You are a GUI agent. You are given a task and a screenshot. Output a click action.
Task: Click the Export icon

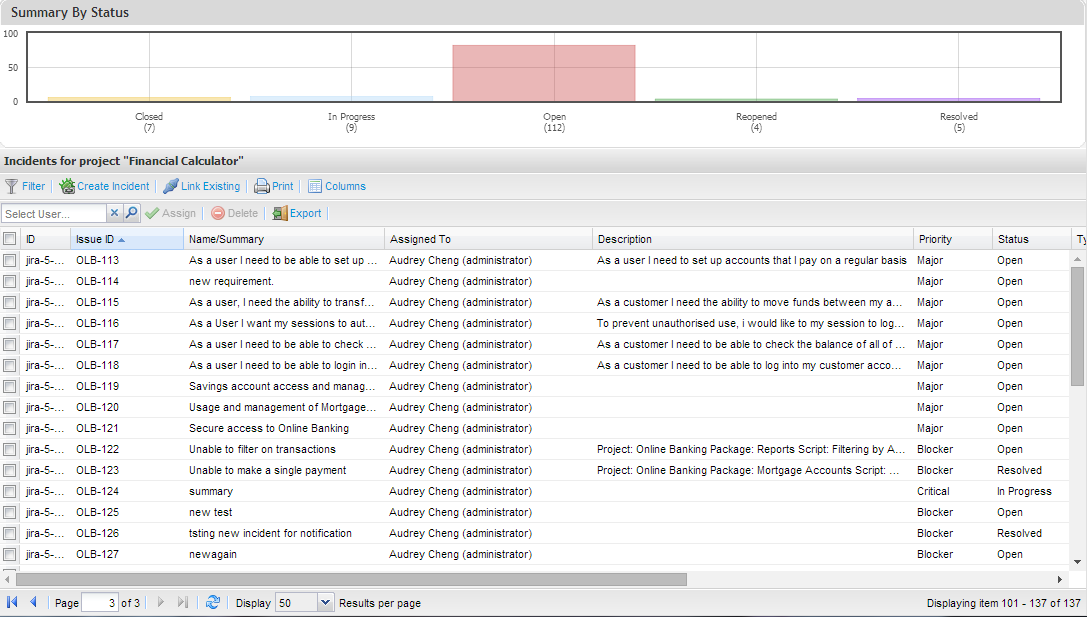point(280,213)
